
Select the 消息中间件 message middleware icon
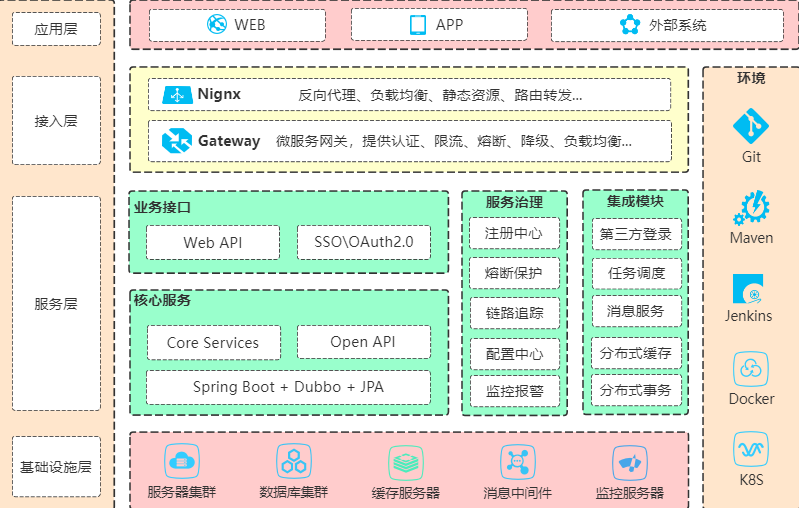pyautogui.click(x=517, y=461)
